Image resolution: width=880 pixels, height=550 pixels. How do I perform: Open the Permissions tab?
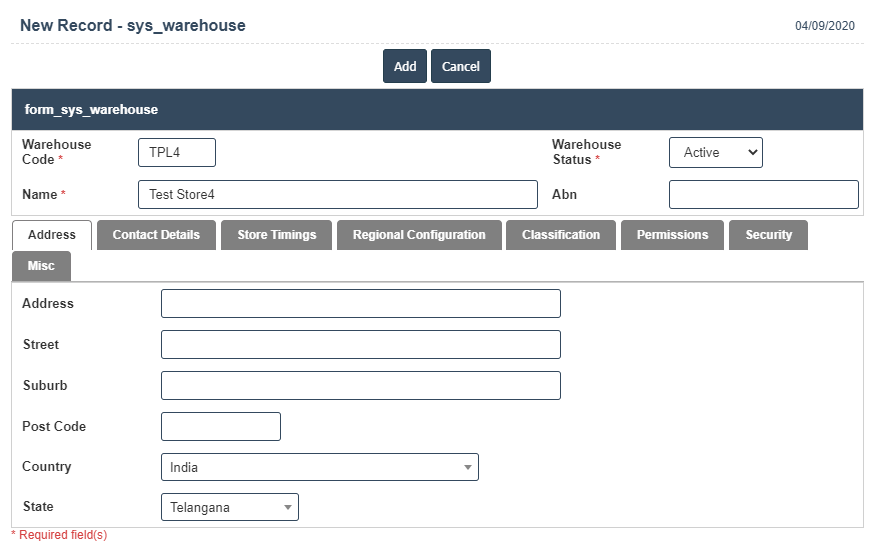point(672,235)
